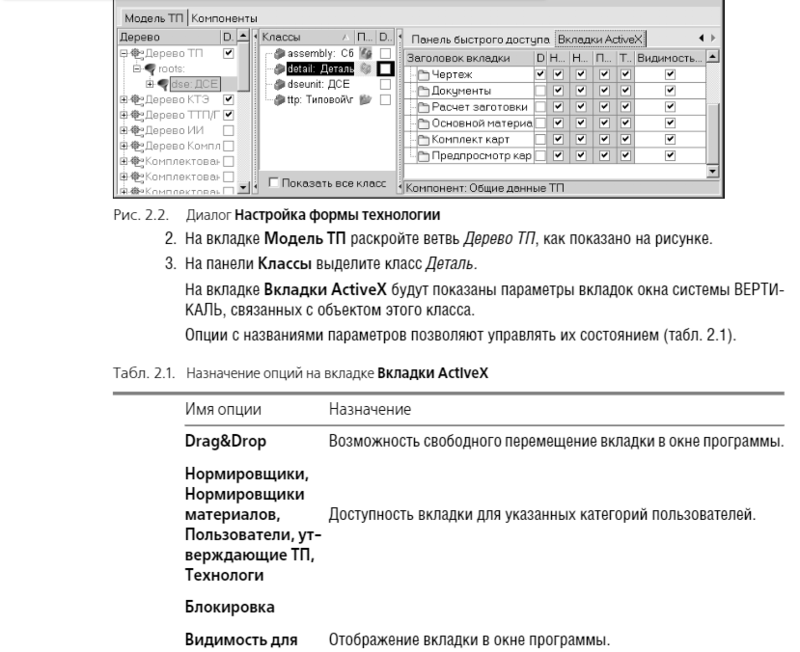
Task: Click the funnel icon beside roots:
Action: (150, 69)
